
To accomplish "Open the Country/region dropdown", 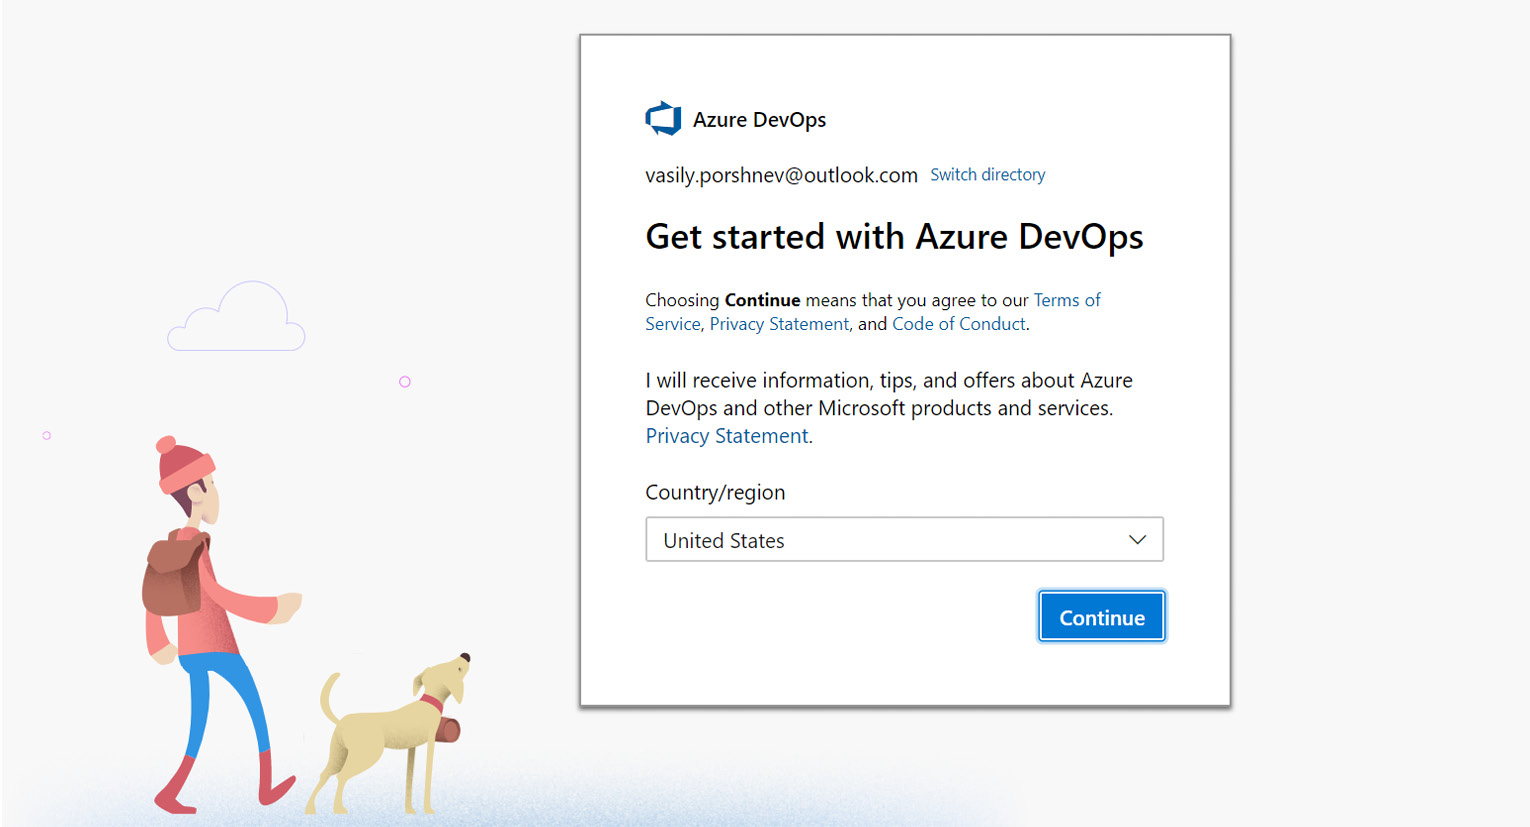I will tap(904, 539).
